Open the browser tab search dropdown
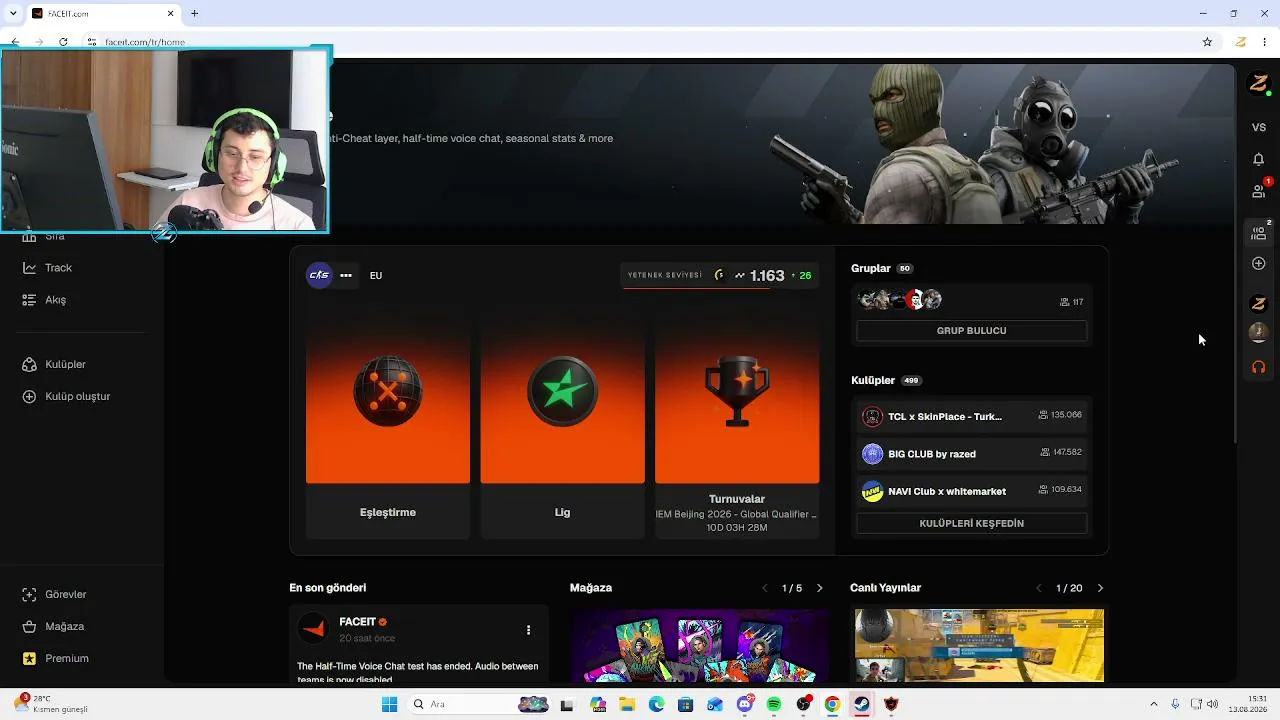 click(x=13, y=14)
